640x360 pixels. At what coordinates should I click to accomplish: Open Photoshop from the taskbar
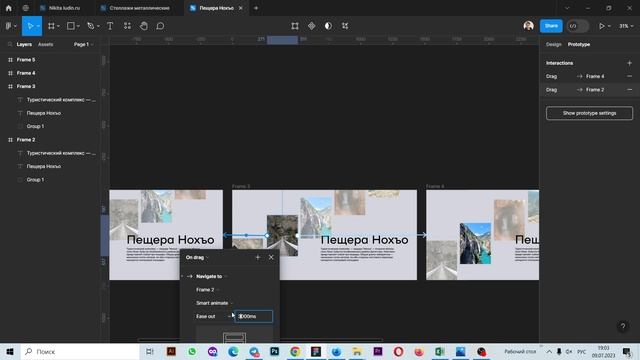(274, 351)
